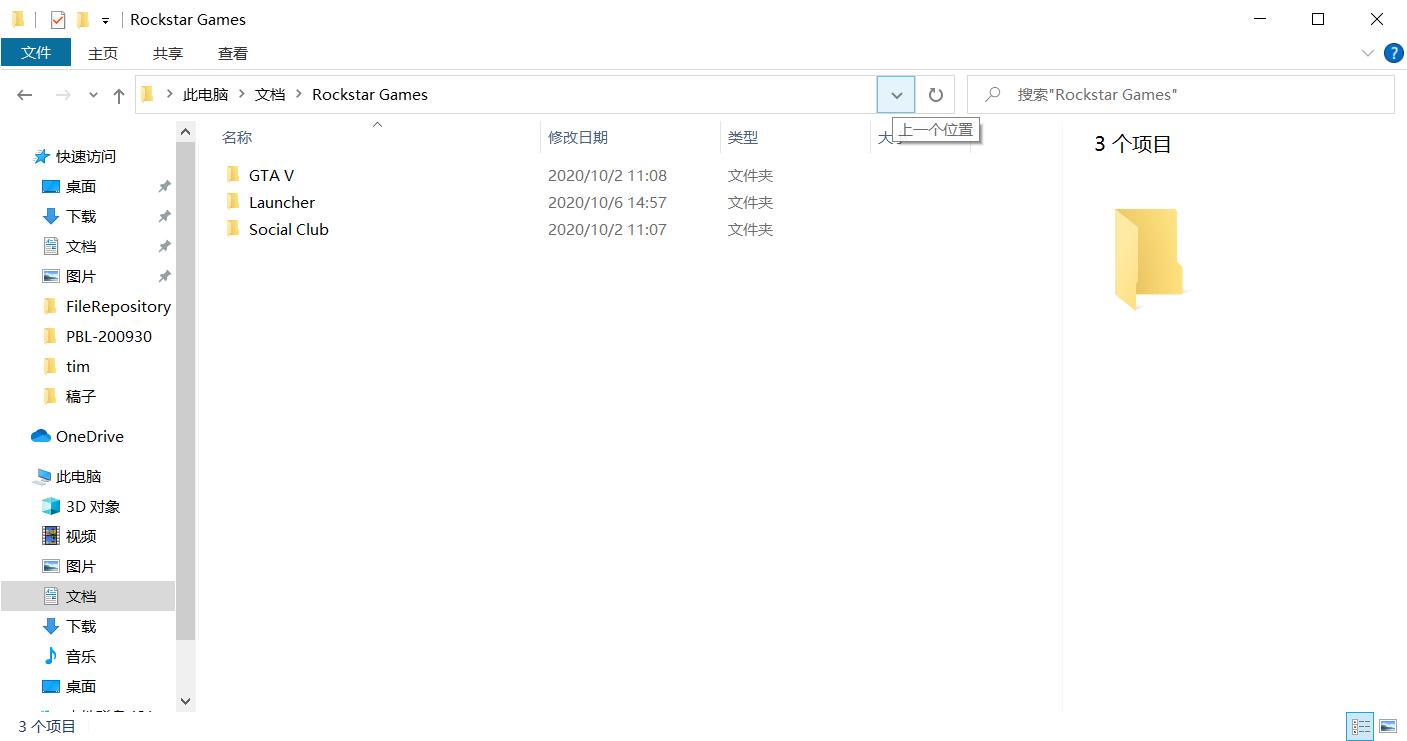Click the sidebar scrollbar up arrow
The width and height of the screenshot is (1407, 741).
pyautogui.click(x=185, y=131)
